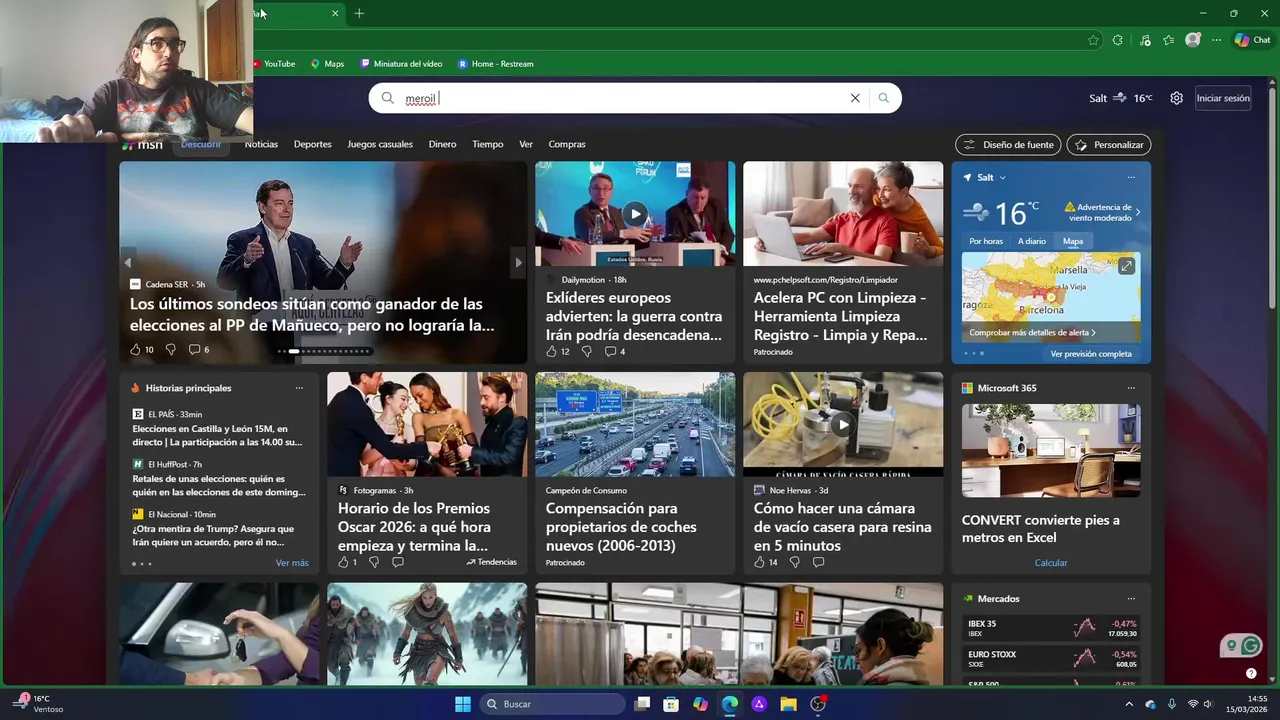Screen dimensions: 1280x720
Task: Open File Explorer from taskbar
Action: pyautogui.click(x=788, y=704)
